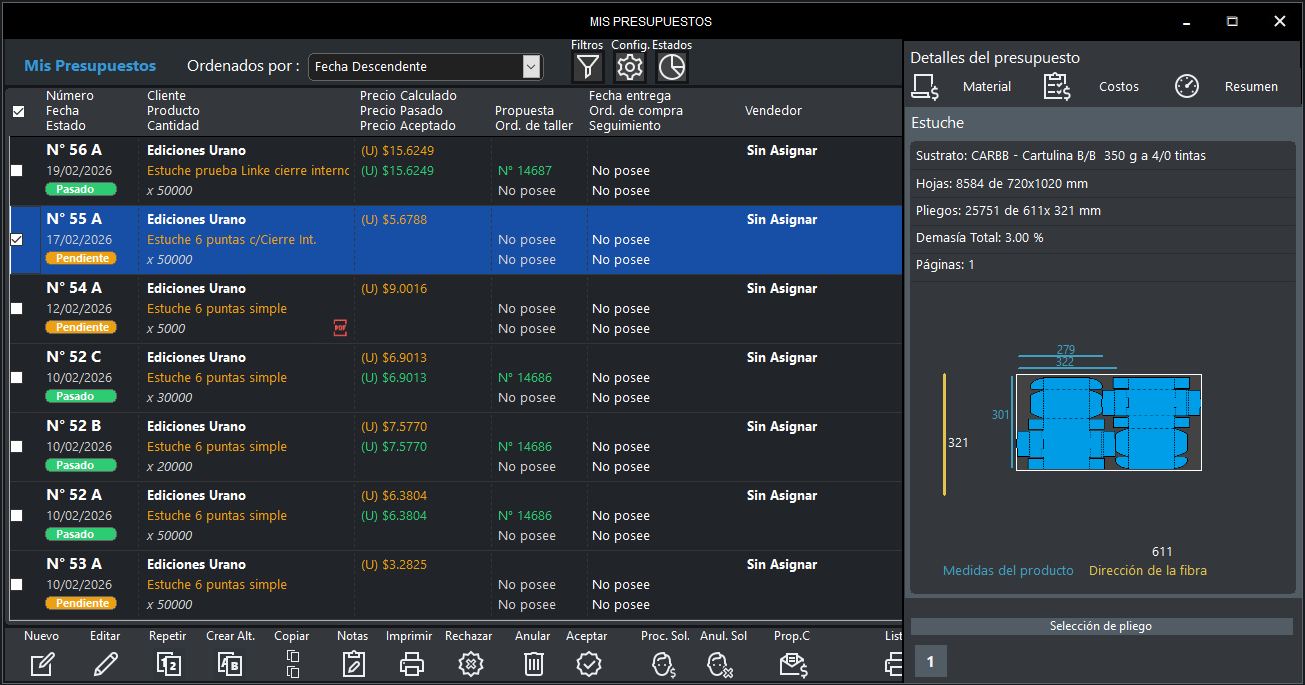The height and width of the screenshot is (685, 1305).
Task: Open the Filtros funnel icon
Action: [x=588, y=67]
